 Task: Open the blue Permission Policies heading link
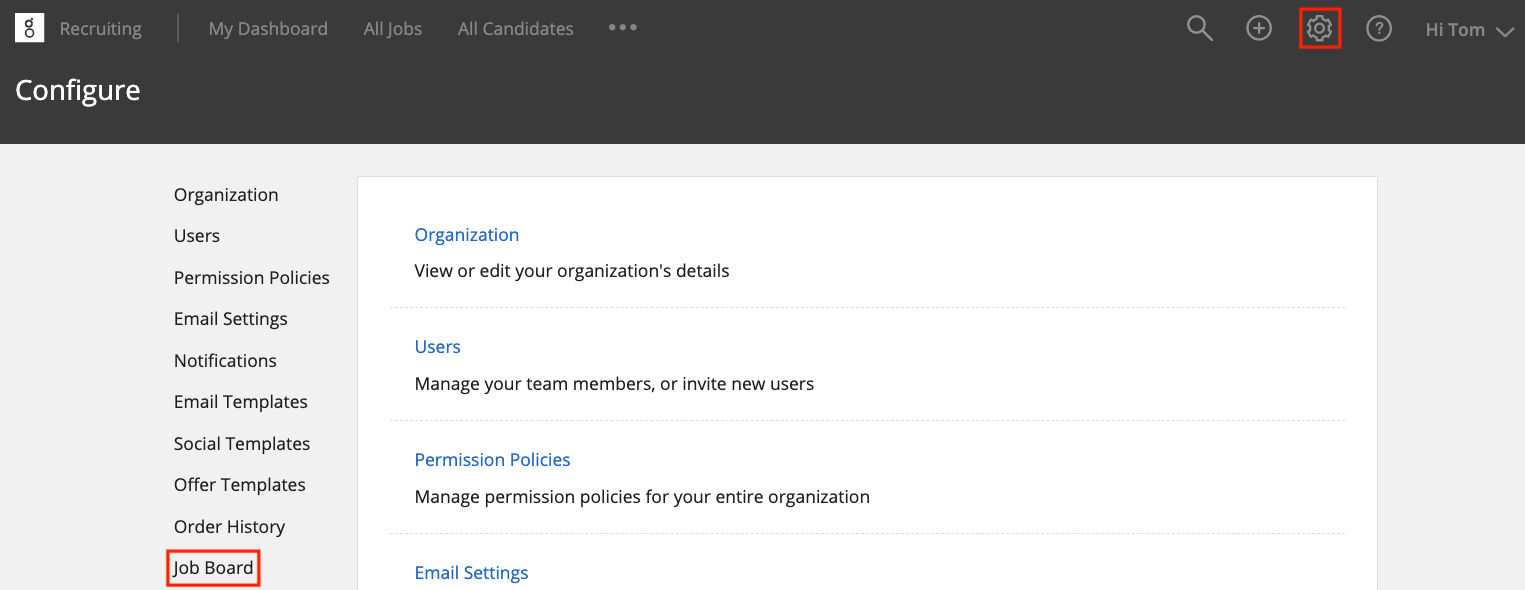click(x=492, y=460)
